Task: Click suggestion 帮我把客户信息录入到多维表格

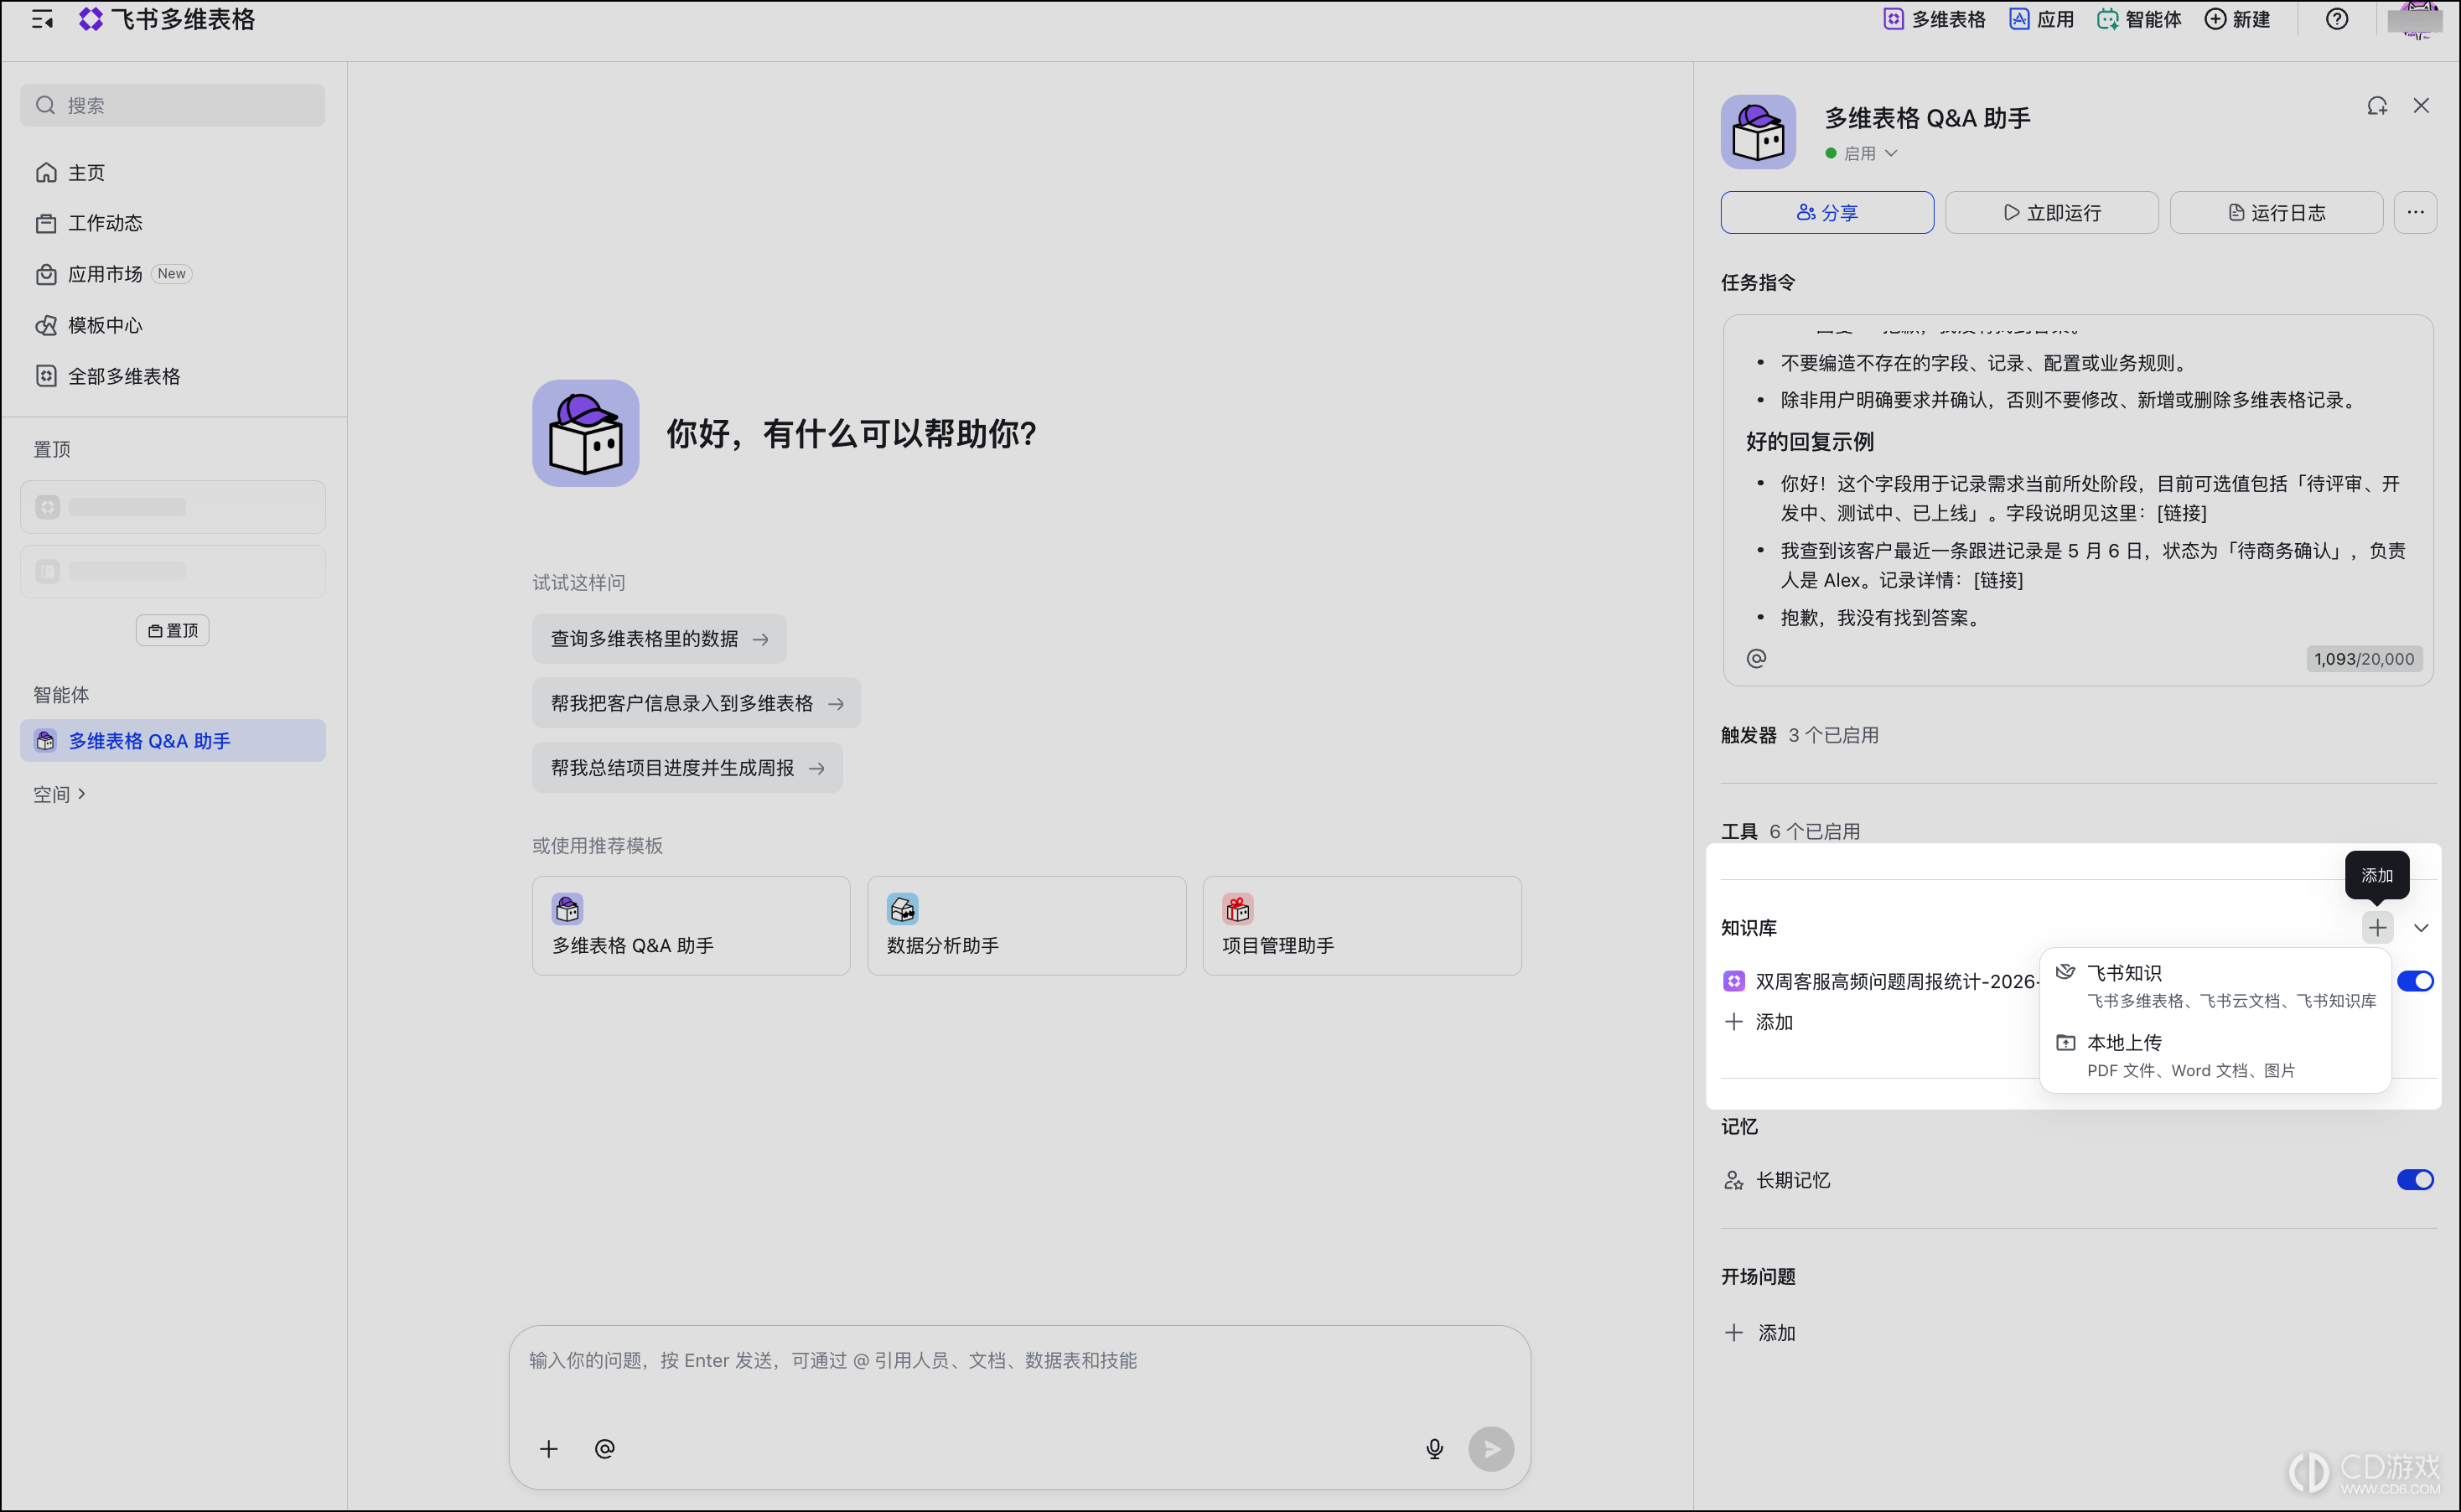Action: (x=696, y=703)
